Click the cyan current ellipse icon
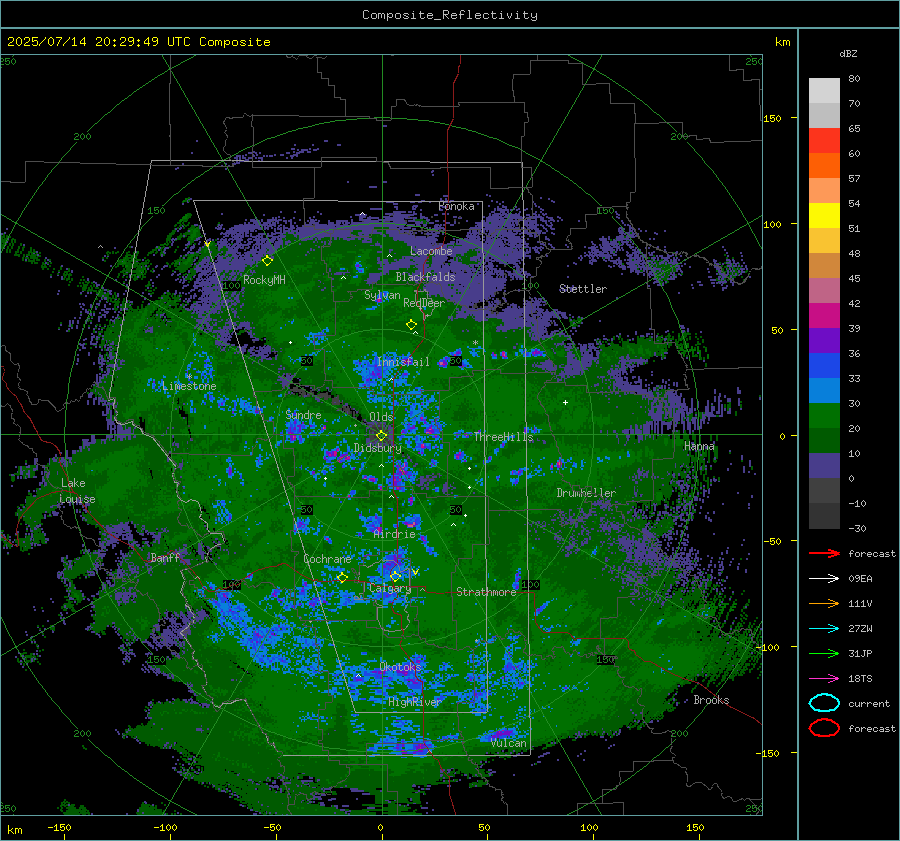 coord(824,703)
